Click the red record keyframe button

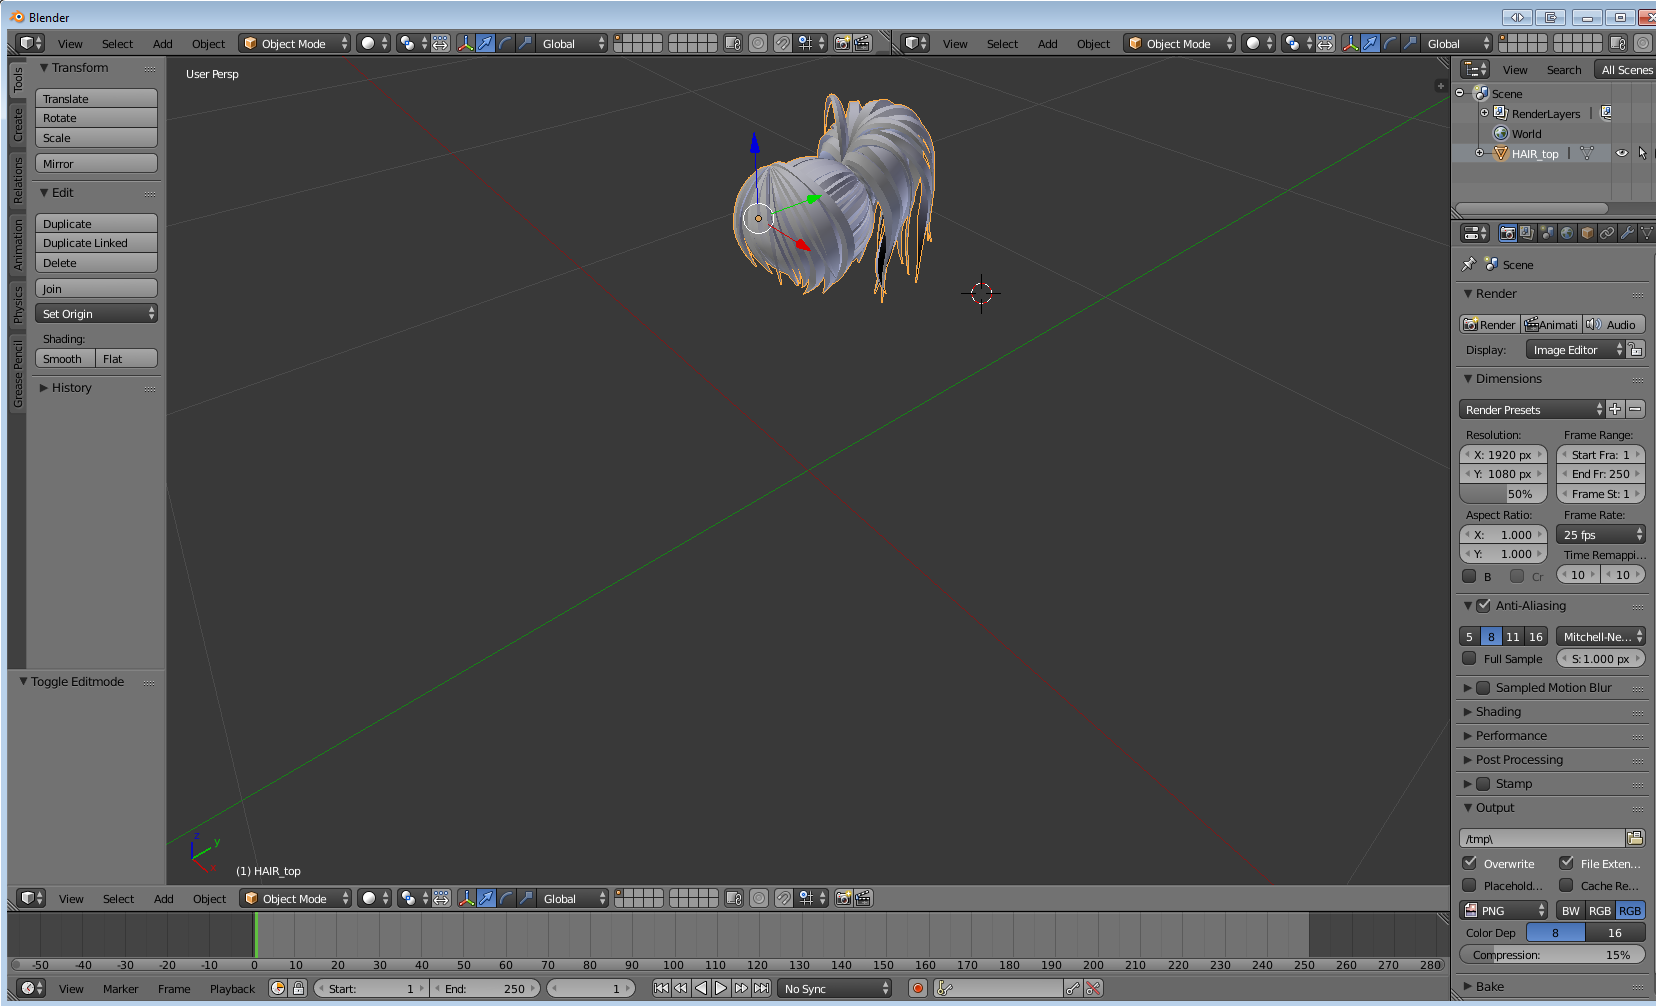tap(918, 988)
